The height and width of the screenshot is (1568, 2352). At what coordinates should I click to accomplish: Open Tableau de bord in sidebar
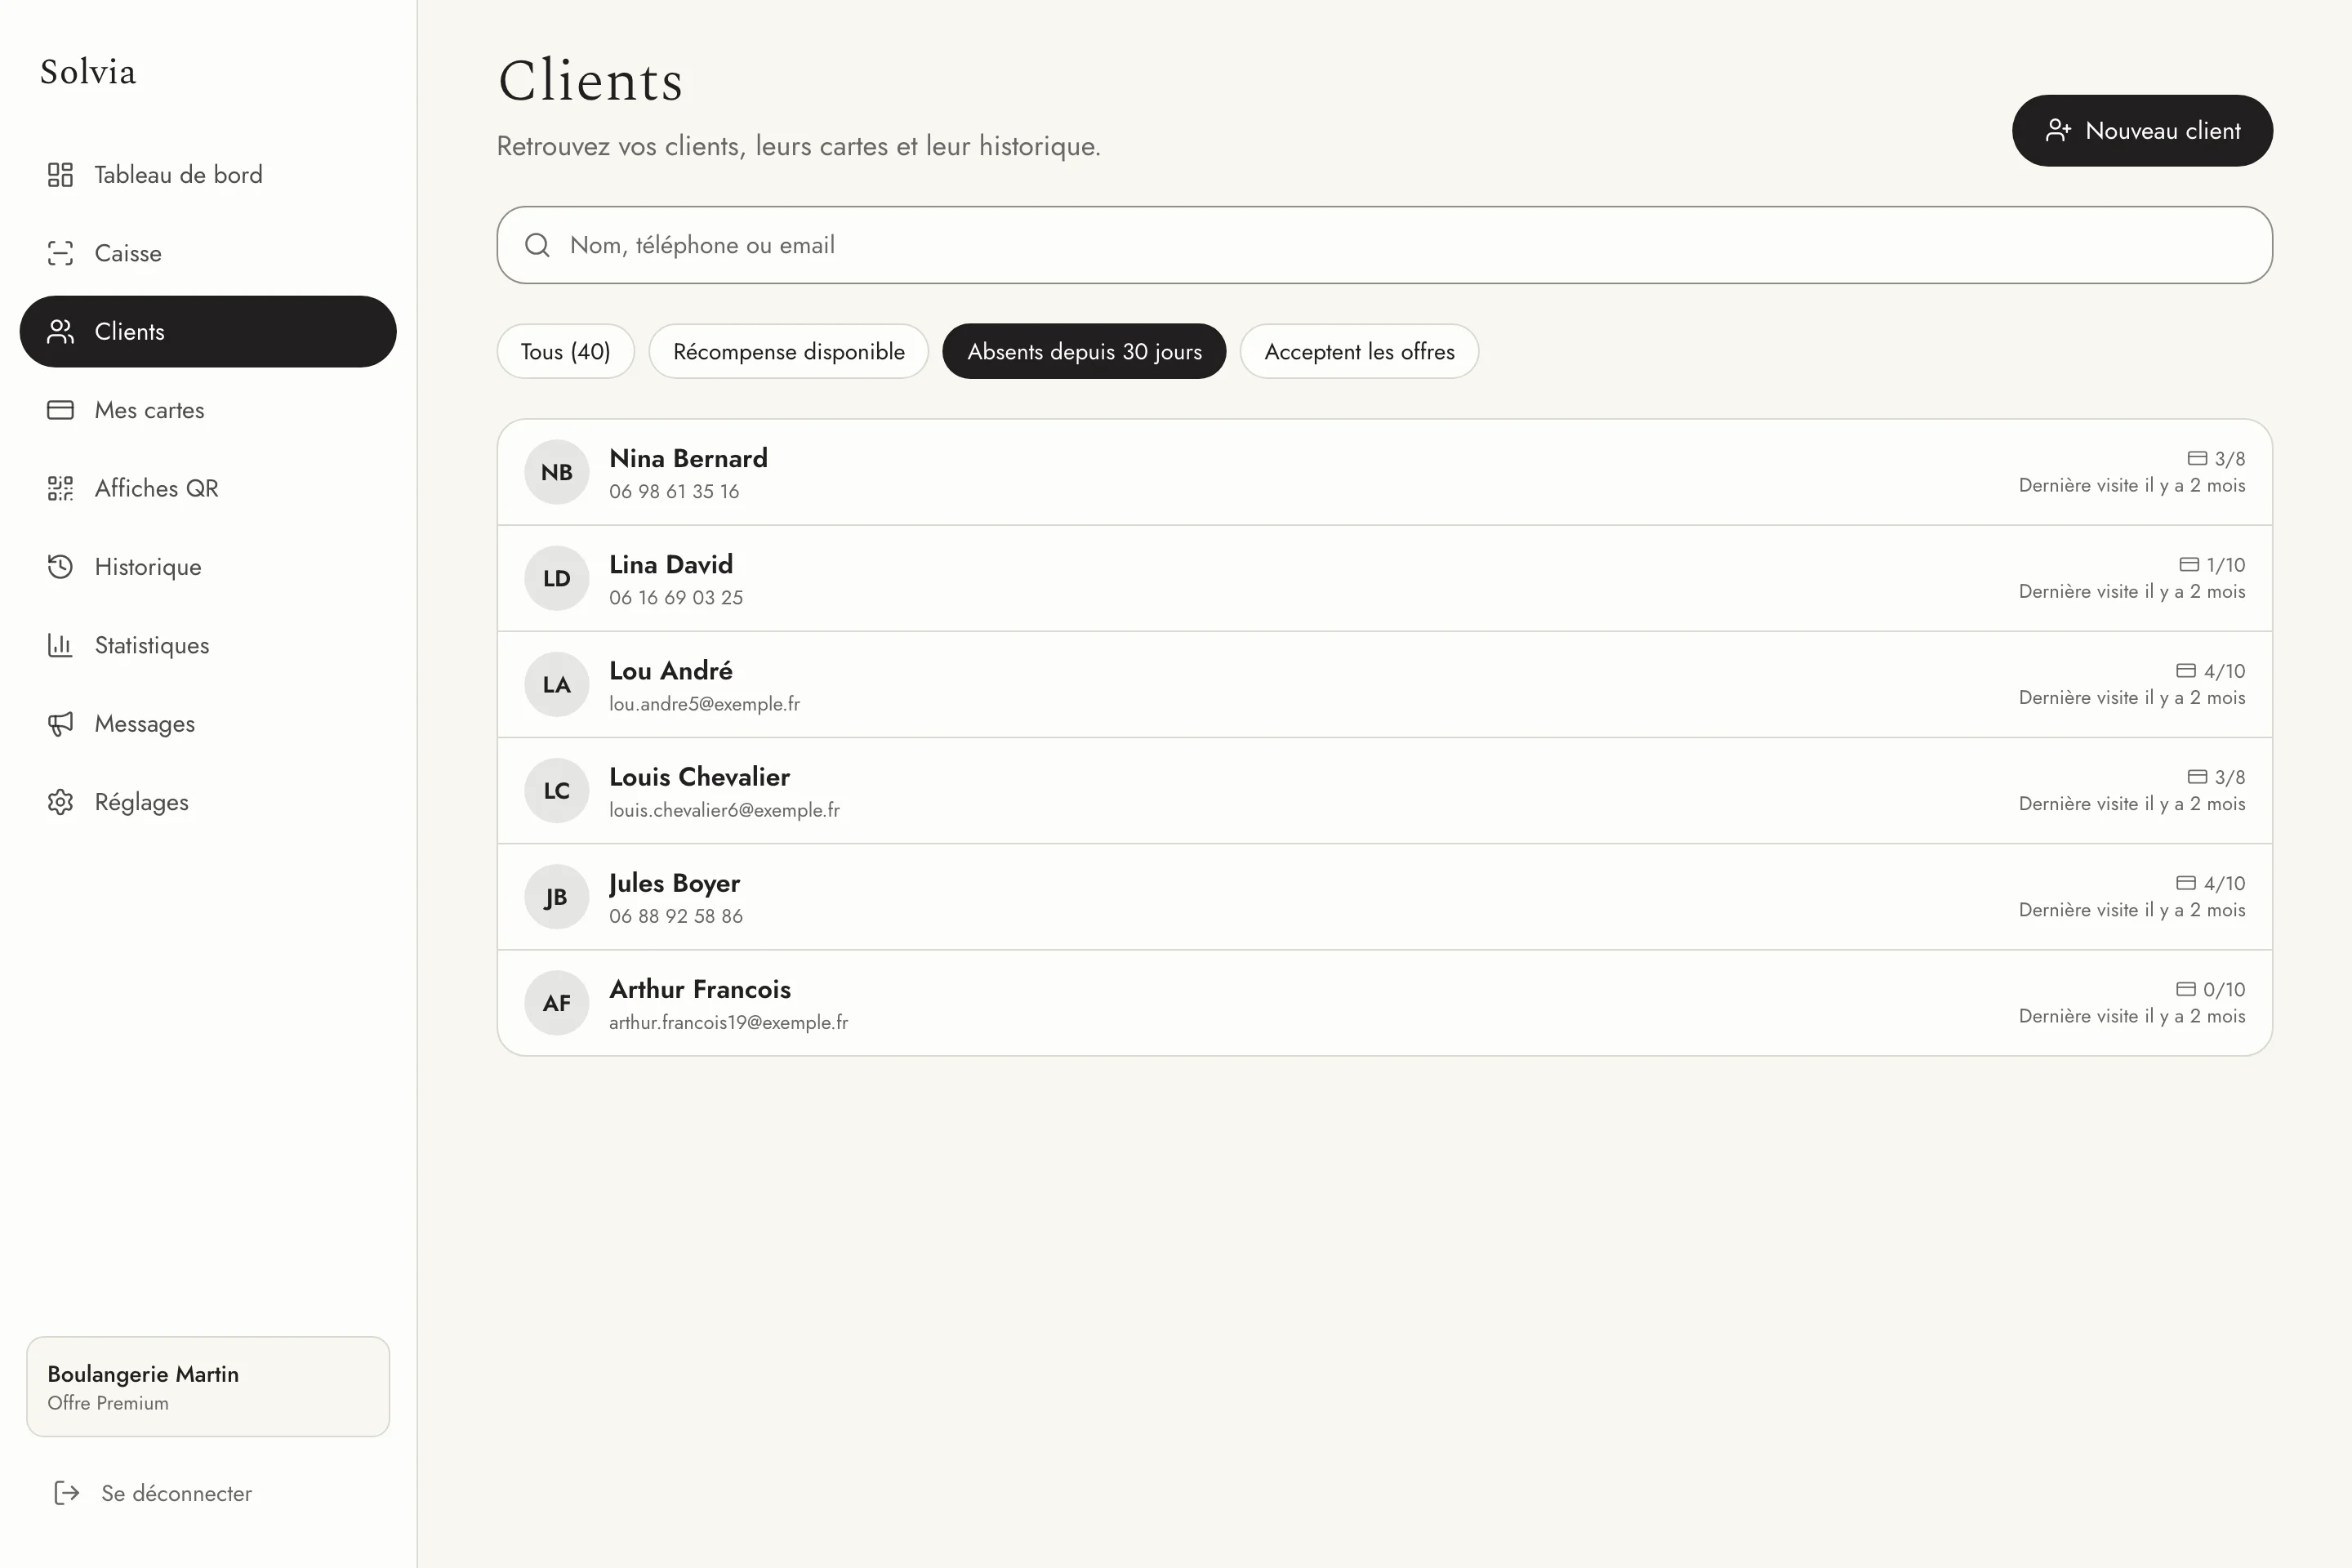point(208,175)
